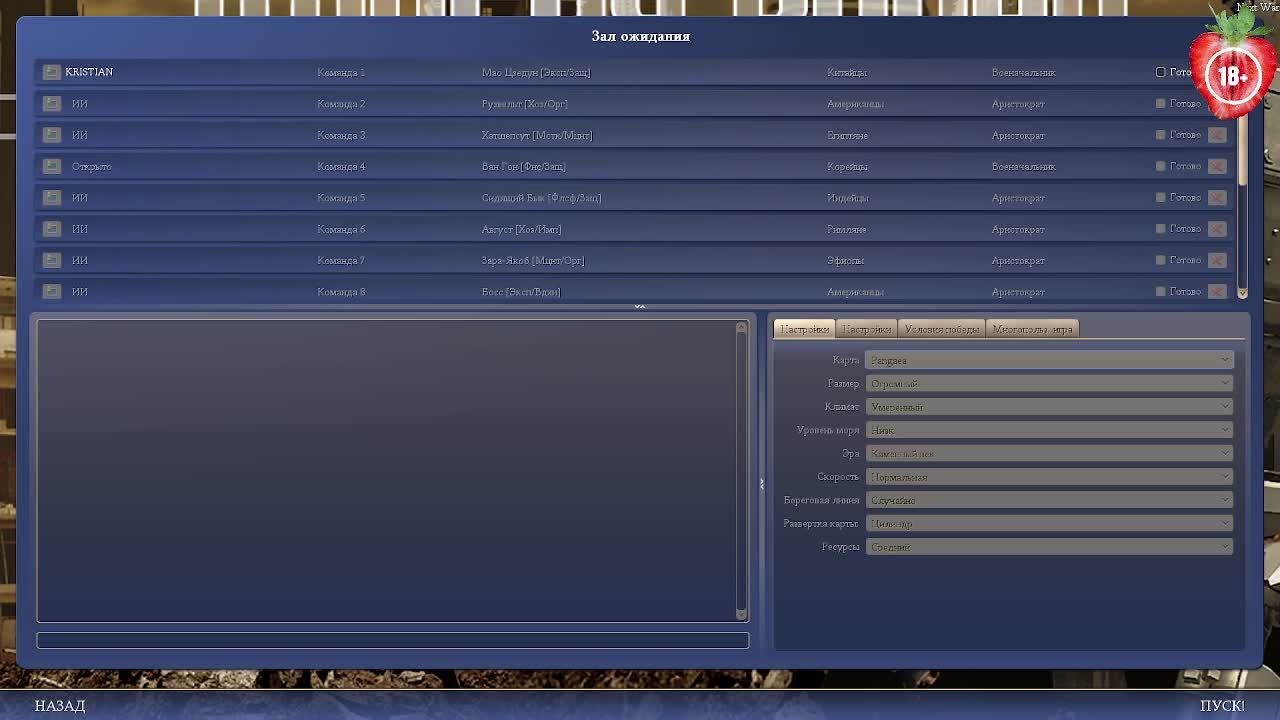The height and width of the screenshot is (720, 1280).
Task: Click leader Хатшепсут
Action: pos(537,135)
